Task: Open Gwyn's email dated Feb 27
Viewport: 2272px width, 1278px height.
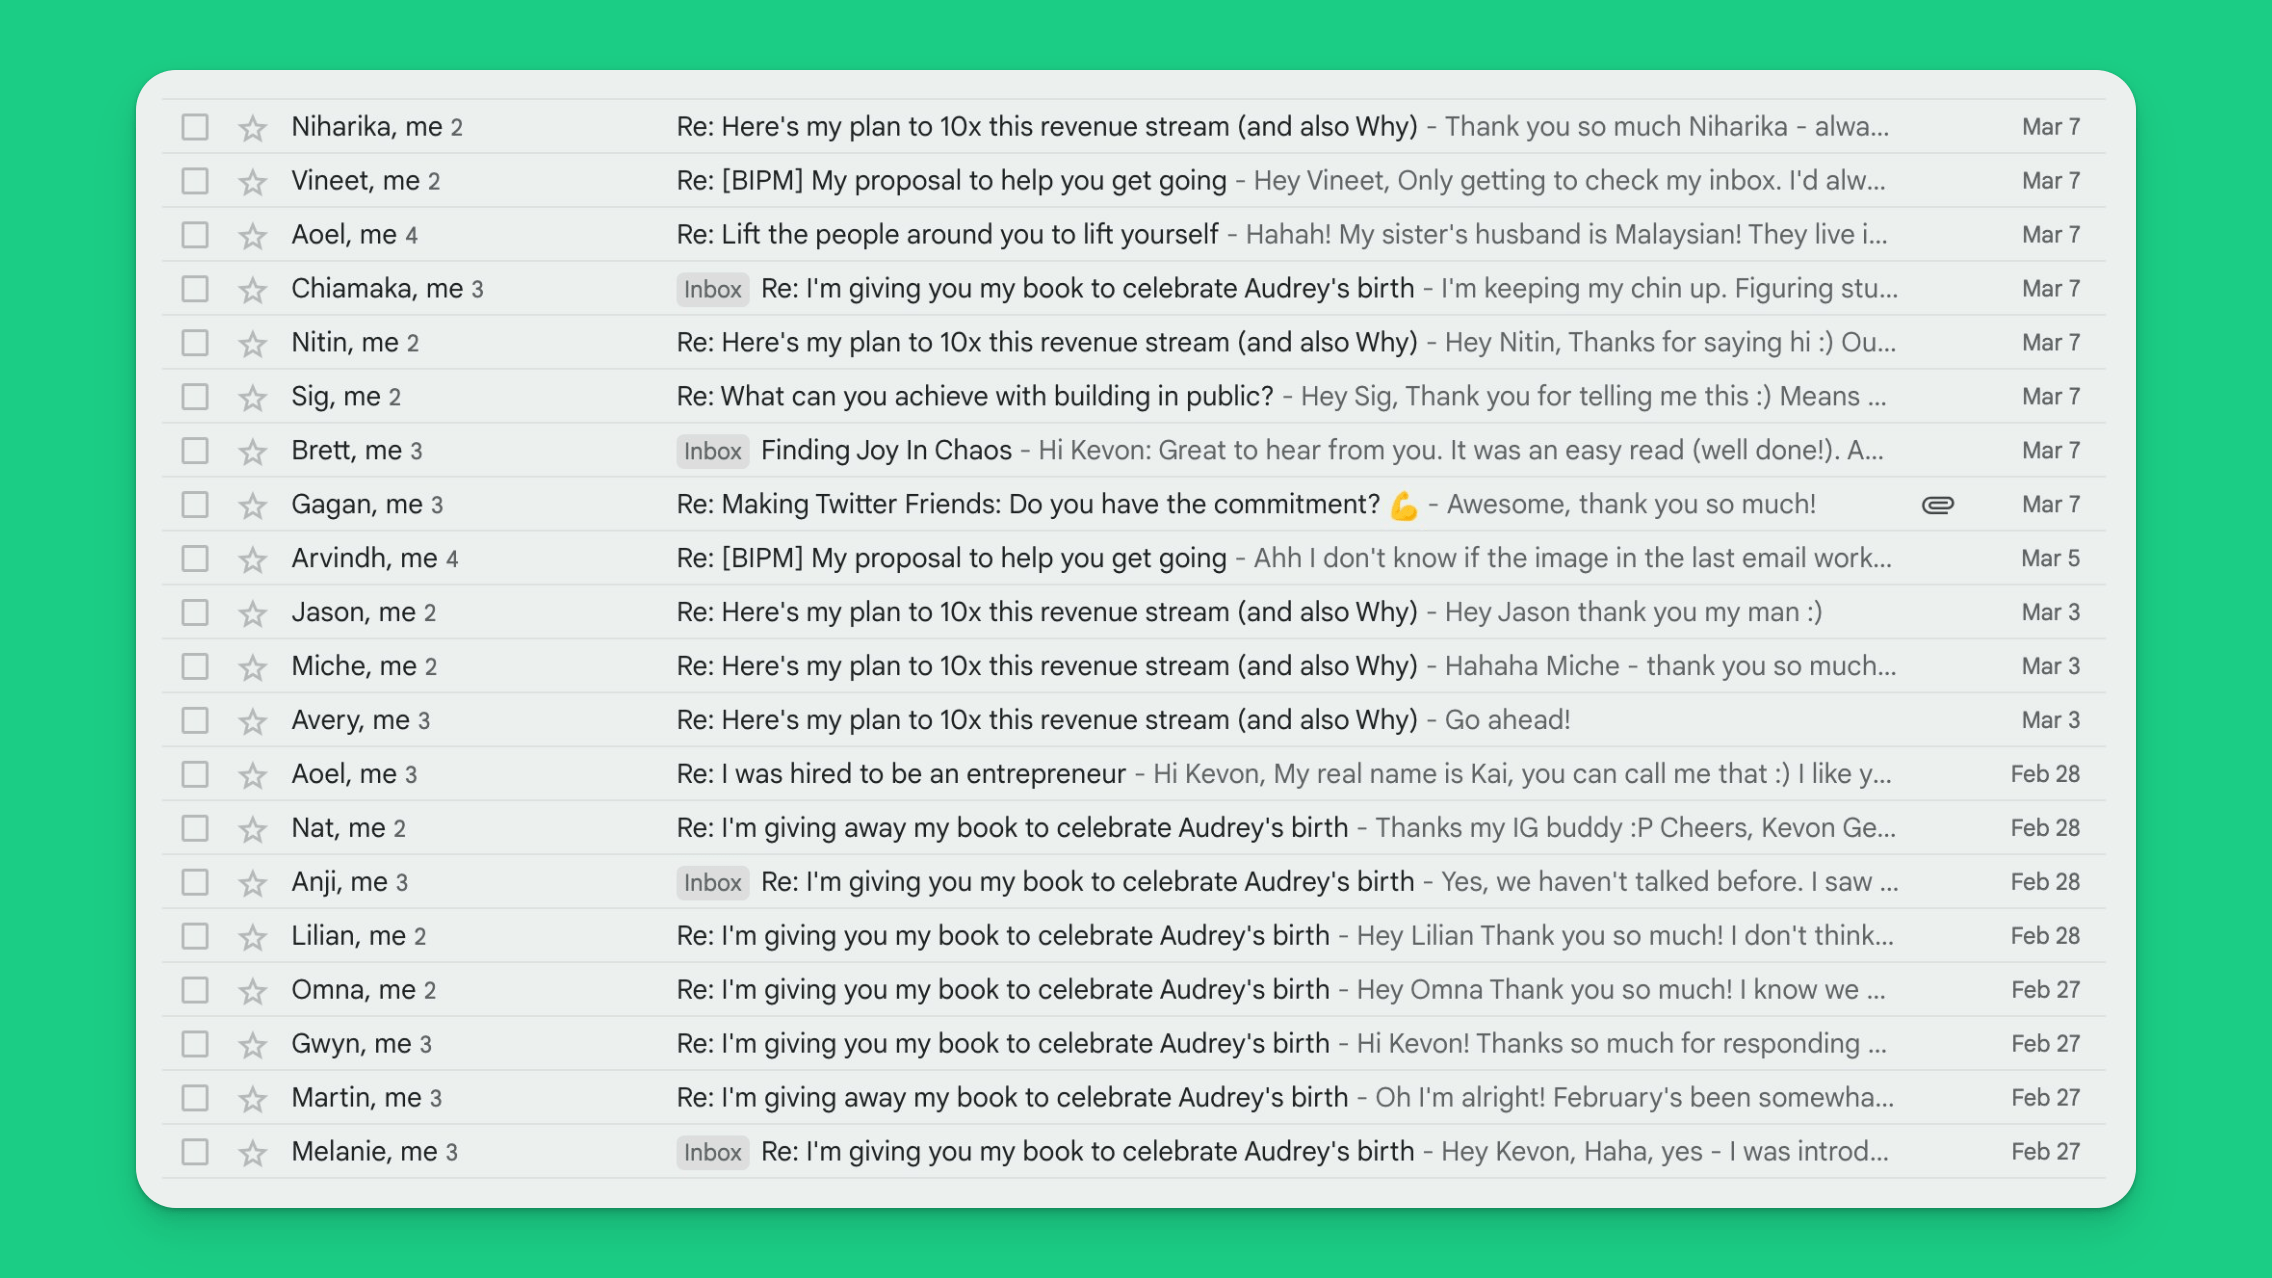Action: 1002,1044
